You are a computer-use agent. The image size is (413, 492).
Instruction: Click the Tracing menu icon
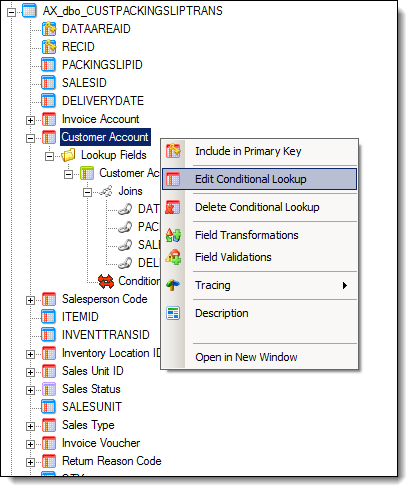173,285
